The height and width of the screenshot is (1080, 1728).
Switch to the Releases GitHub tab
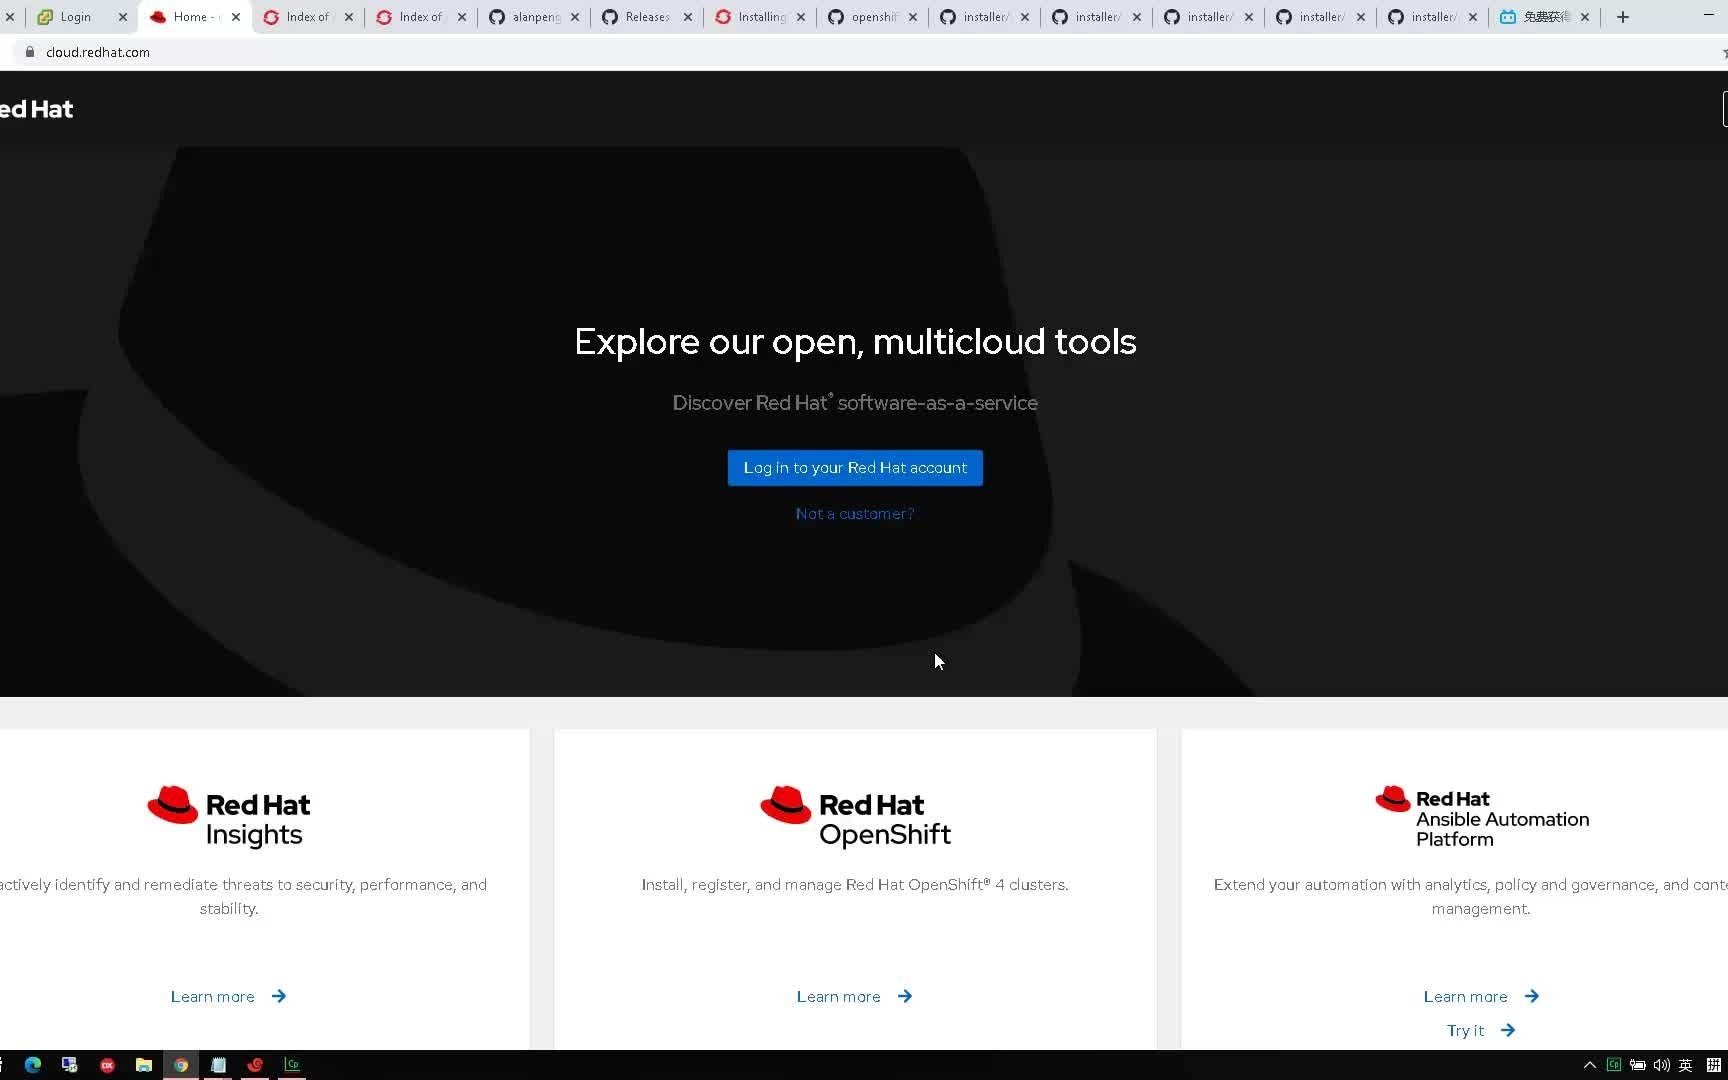click(647, 17)
